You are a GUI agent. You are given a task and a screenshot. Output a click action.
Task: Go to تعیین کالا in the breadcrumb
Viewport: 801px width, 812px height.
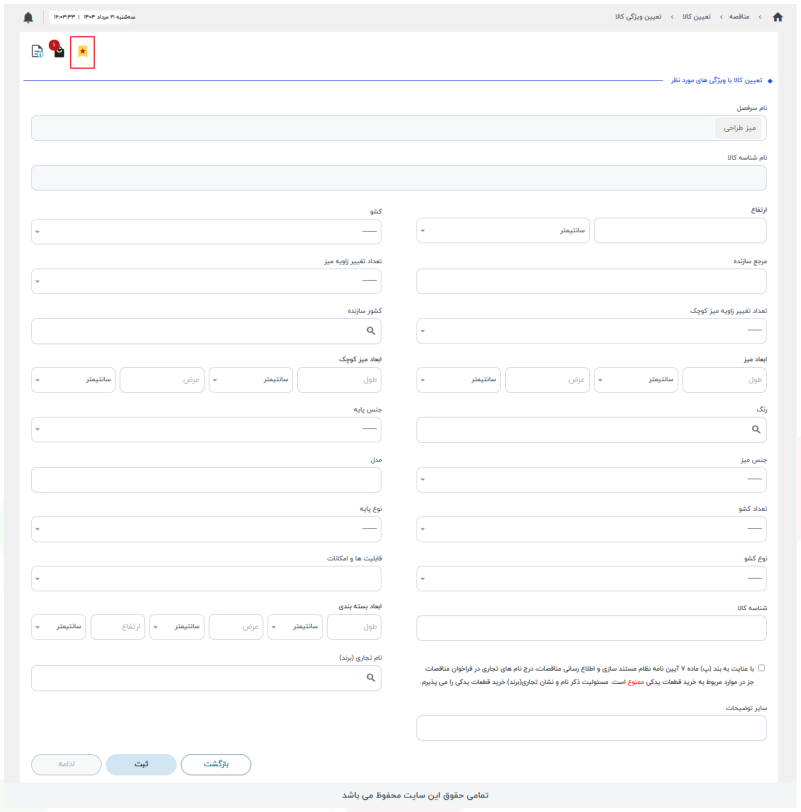[x=696, y=17]
